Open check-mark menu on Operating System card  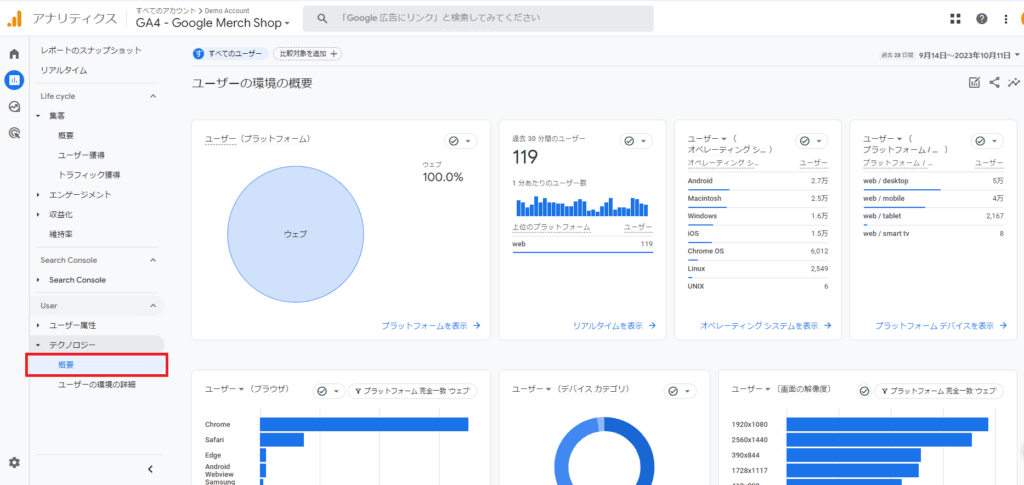812,141
